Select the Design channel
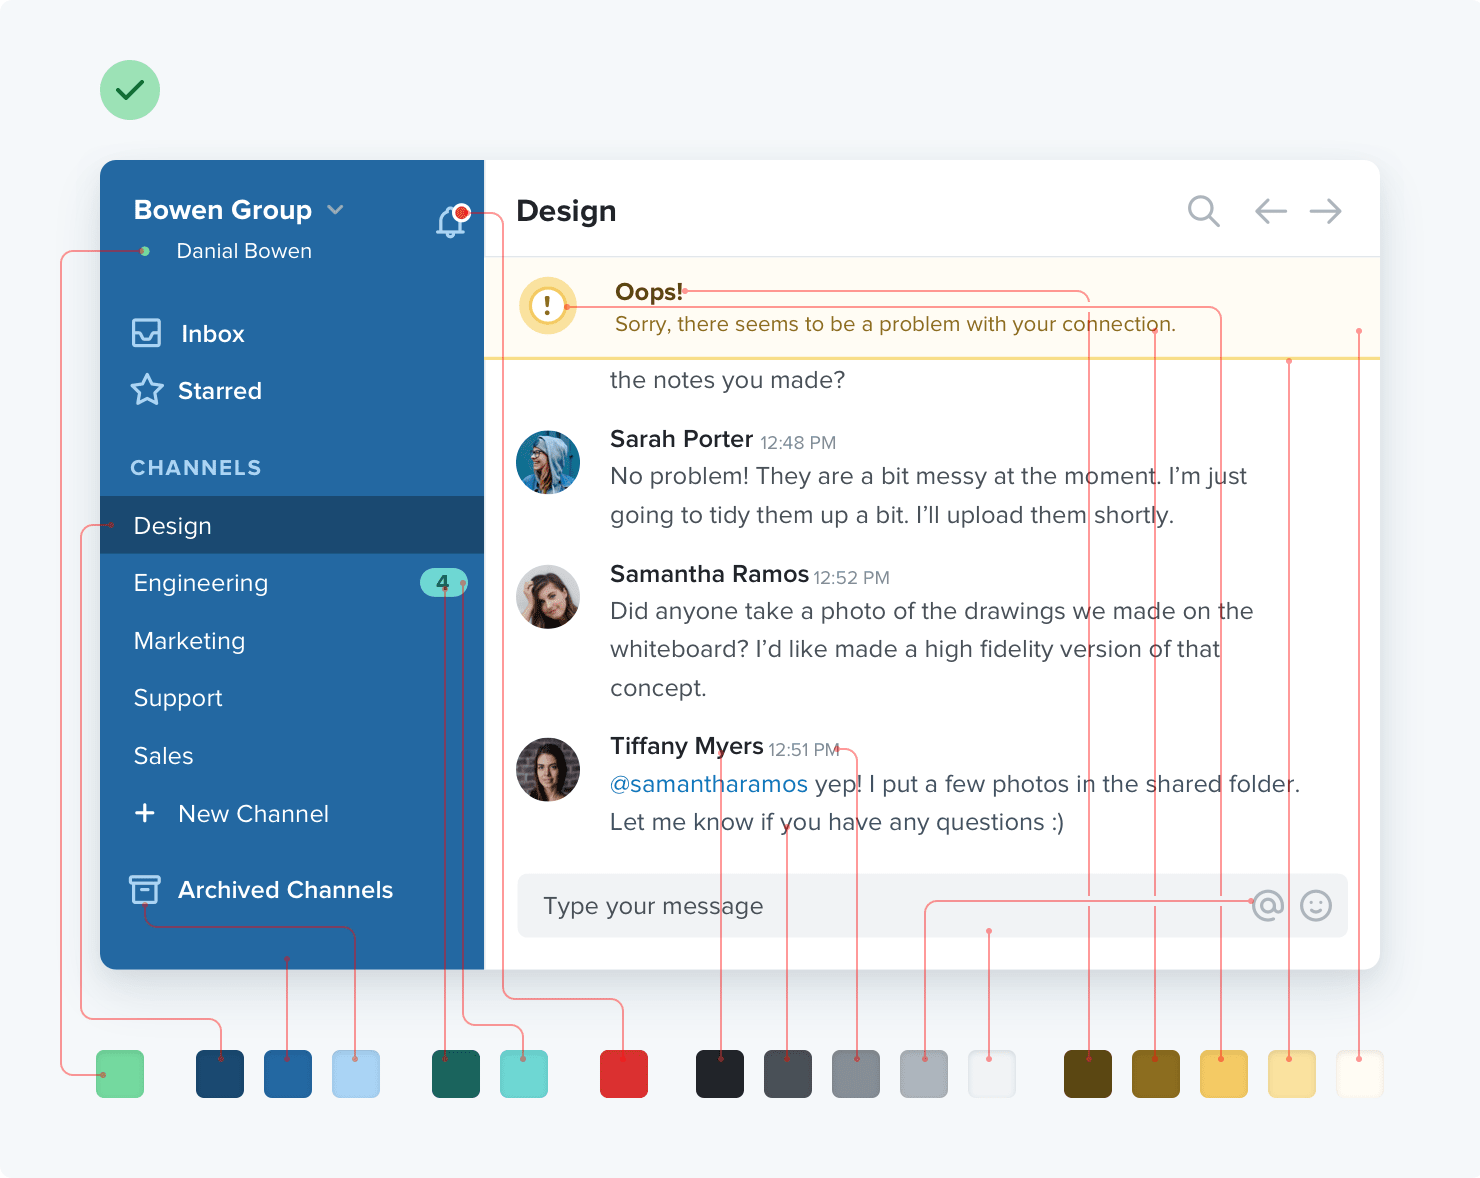Image resolution: width=1480 pixels, height=1178 pixels. click(171, 525)
